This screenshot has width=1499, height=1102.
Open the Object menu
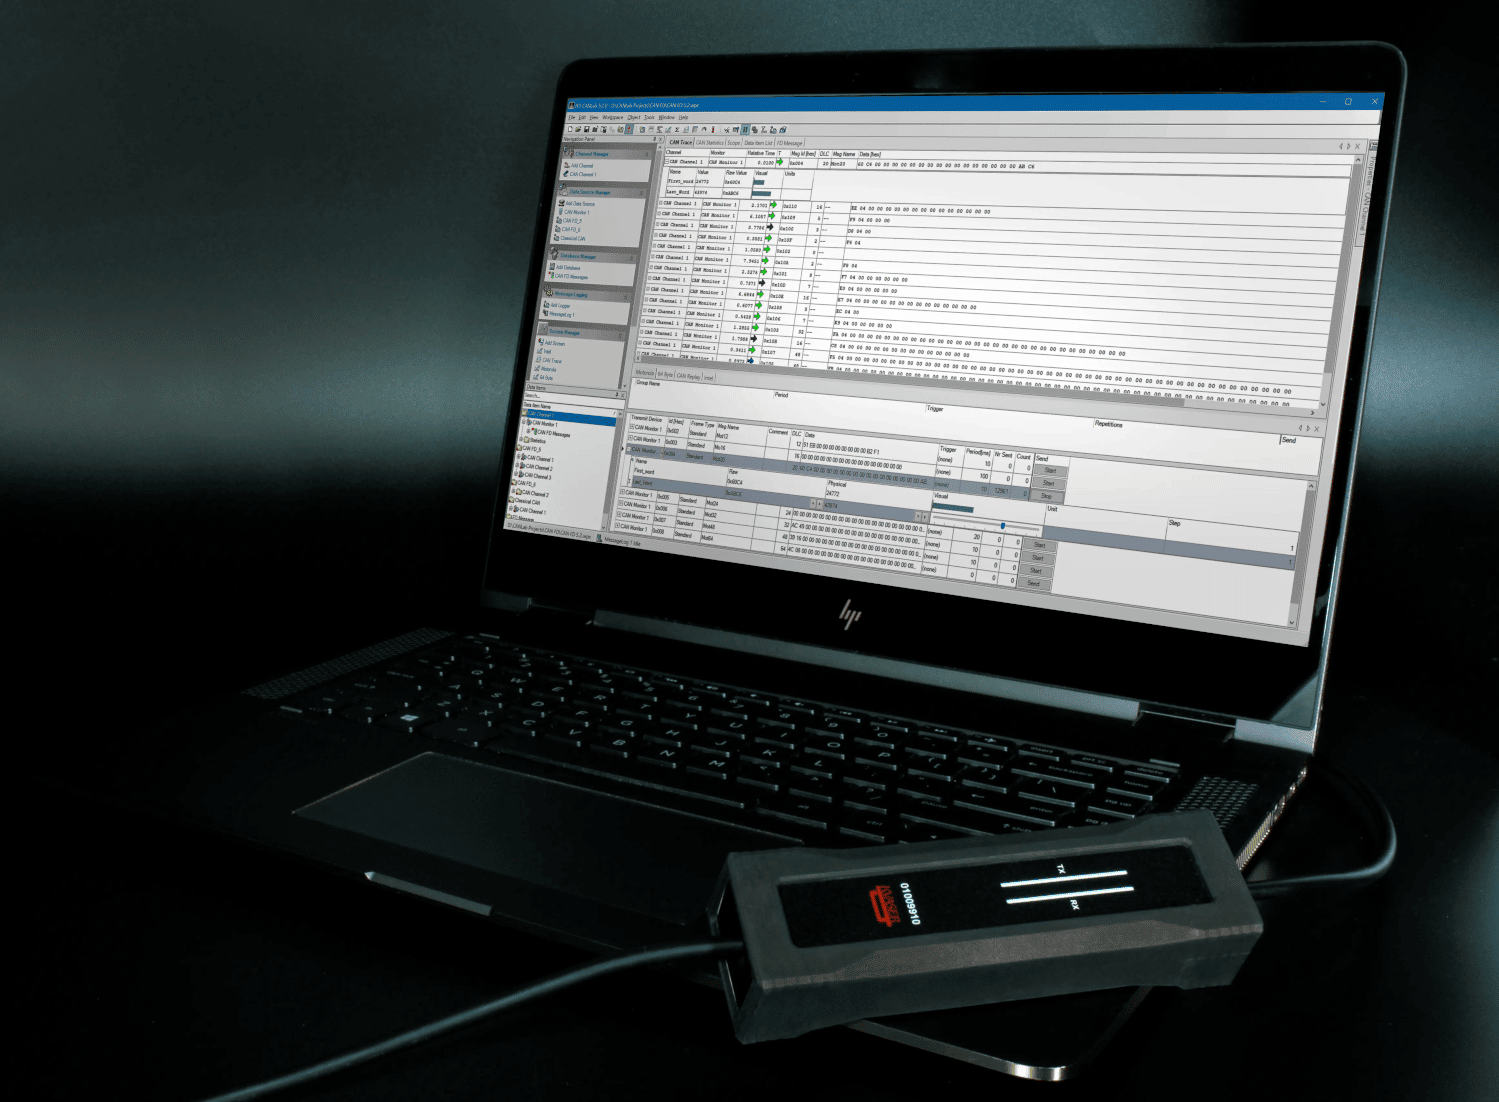(x=634, y=117)
